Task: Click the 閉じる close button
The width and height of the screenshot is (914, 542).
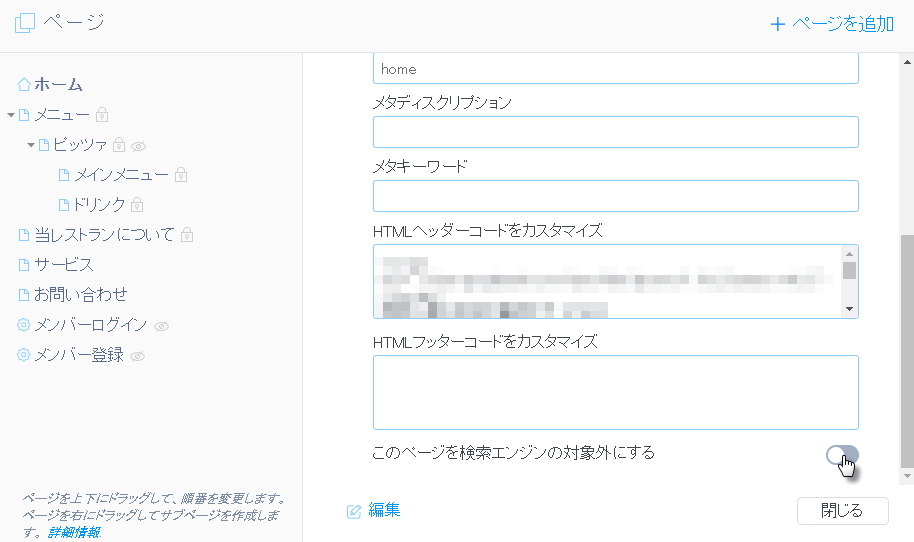Action: click(x=842, y=511)
